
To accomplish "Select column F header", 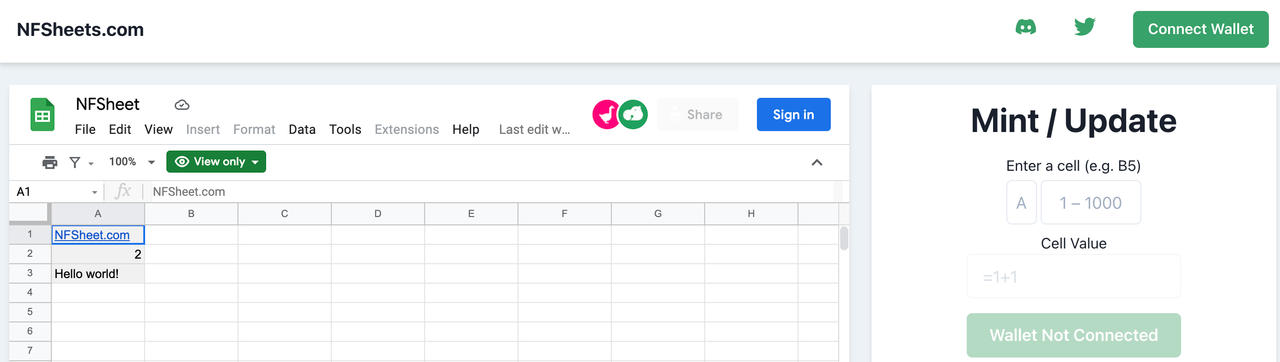I will pyautogui.click(x=565, y=214).
